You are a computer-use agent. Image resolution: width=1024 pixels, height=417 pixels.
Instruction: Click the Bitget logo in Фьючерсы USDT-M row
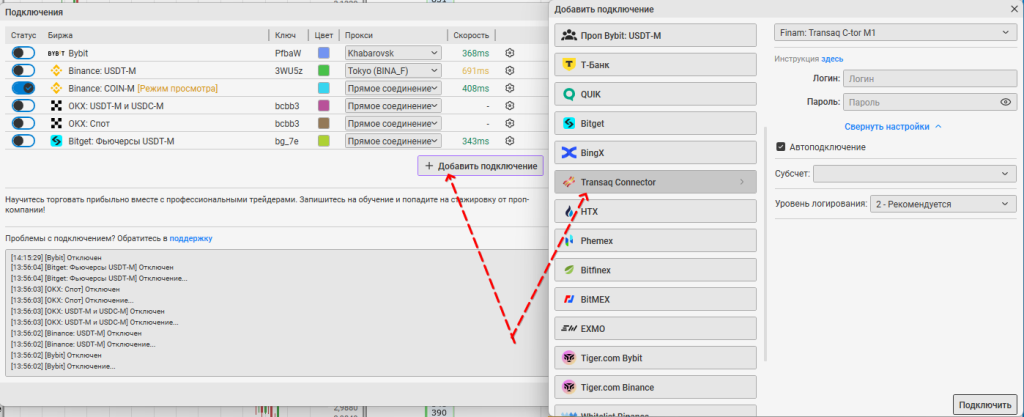[x=56, y=141]
